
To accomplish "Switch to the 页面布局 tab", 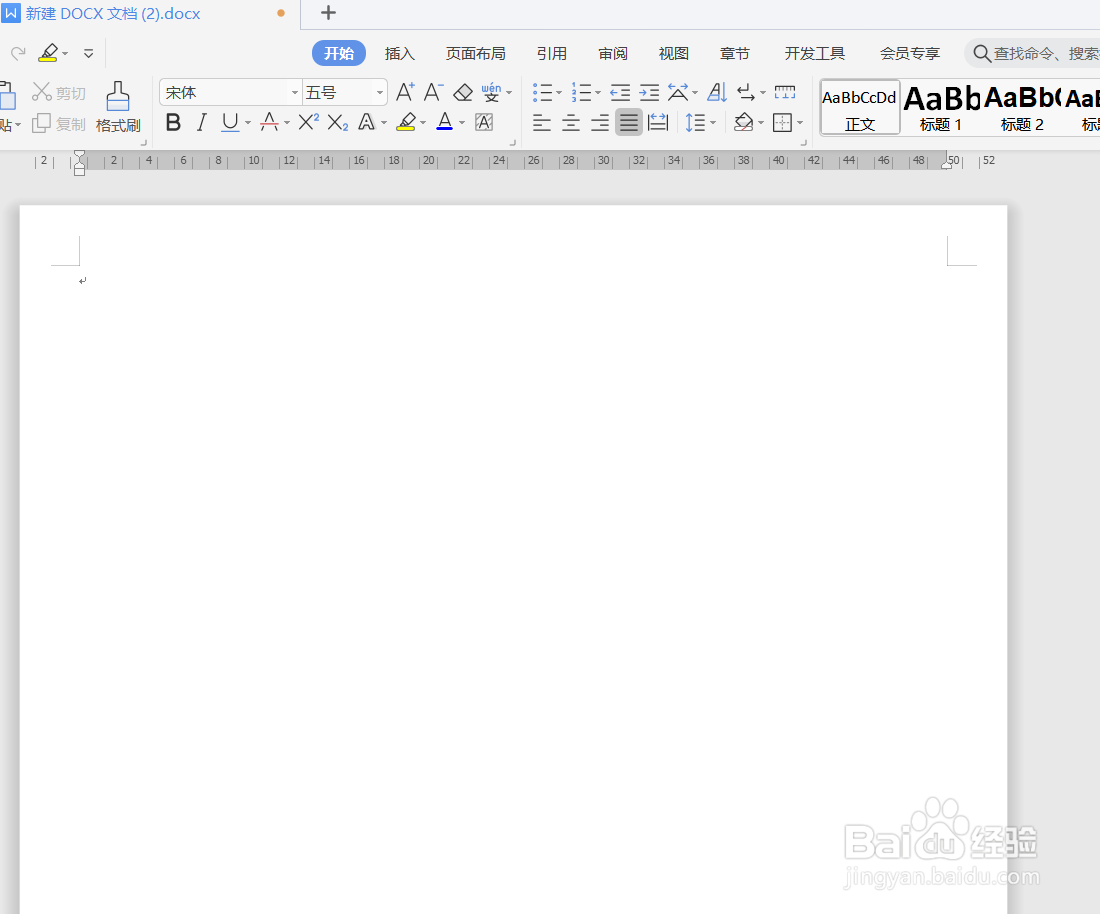I will pyautogui.click(x=476, y=53).
